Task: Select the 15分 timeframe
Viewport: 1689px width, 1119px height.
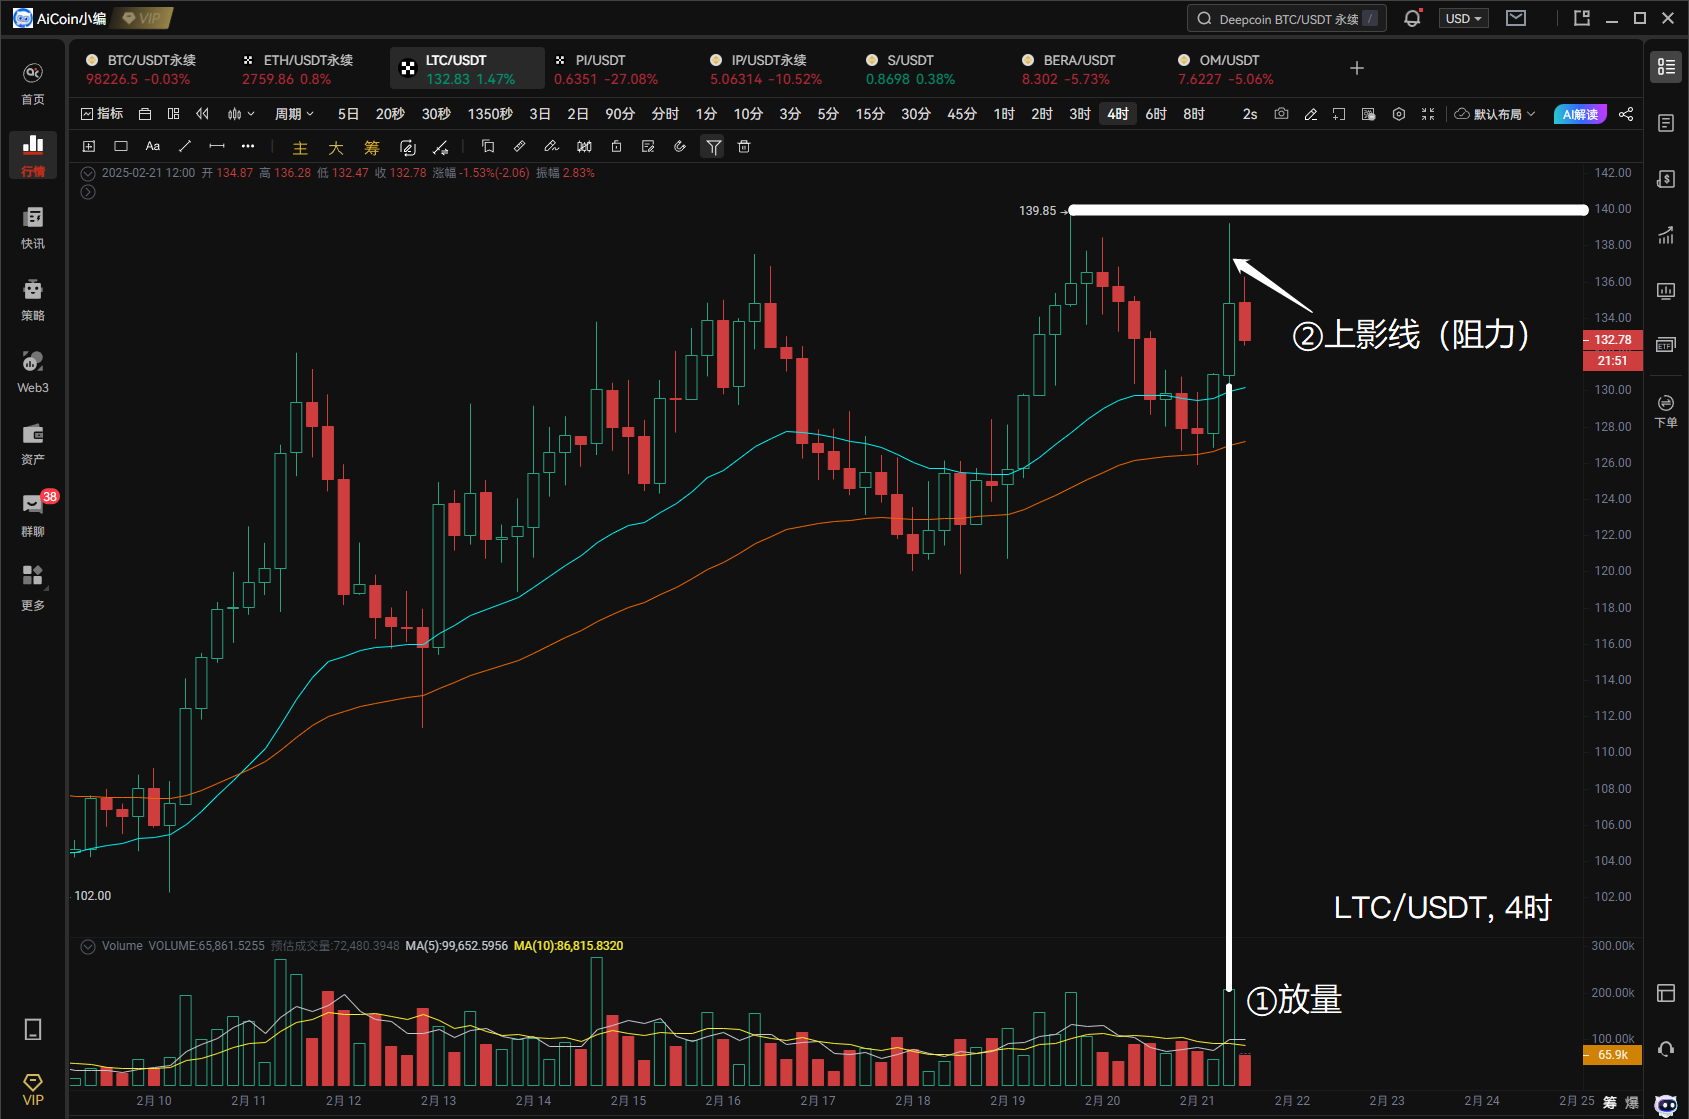Action: (x=870, y=114)
